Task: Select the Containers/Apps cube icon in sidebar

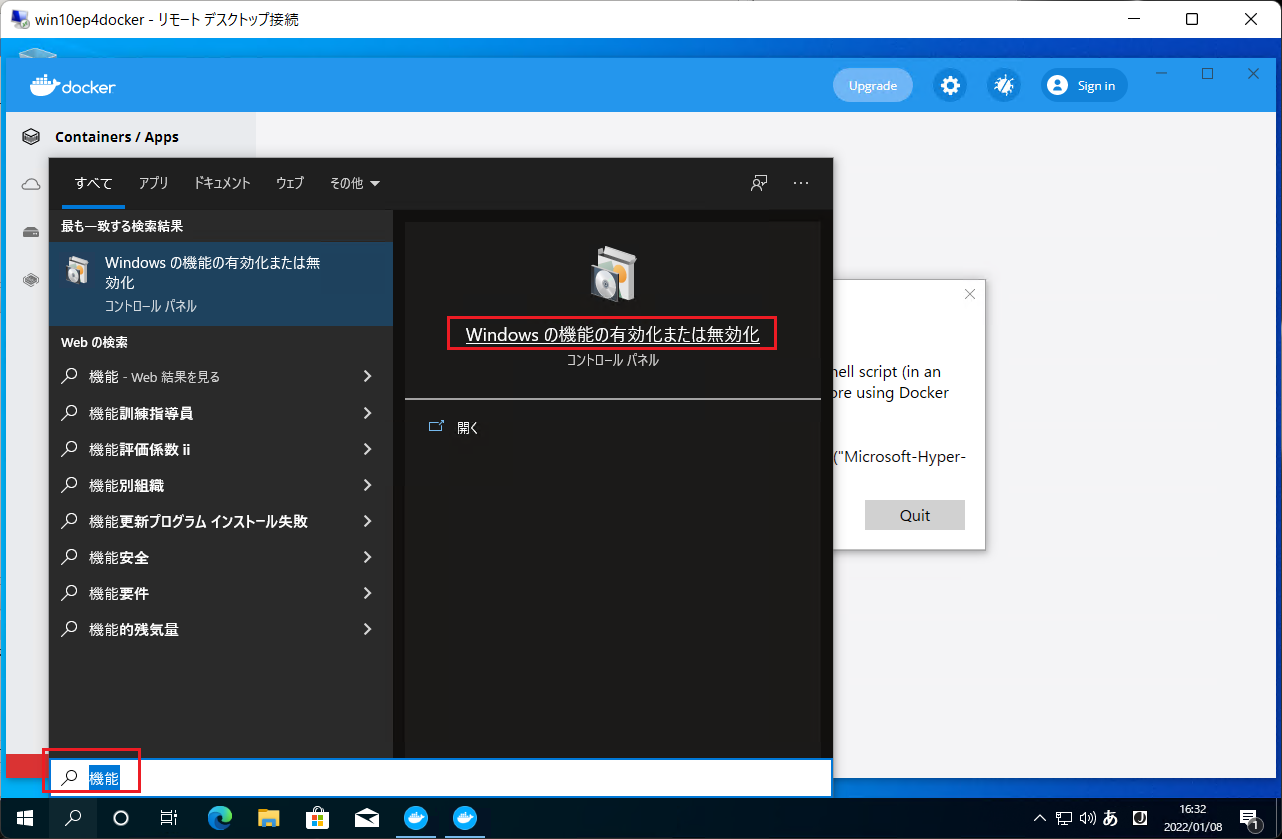Action: click(x=31, y=135)
